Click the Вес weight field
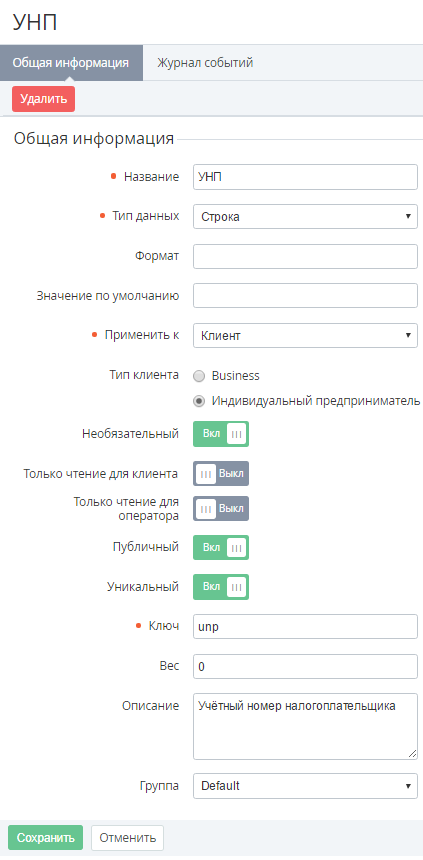The height and width of the screenshot is (860, 423). click(x=305, y=666)
